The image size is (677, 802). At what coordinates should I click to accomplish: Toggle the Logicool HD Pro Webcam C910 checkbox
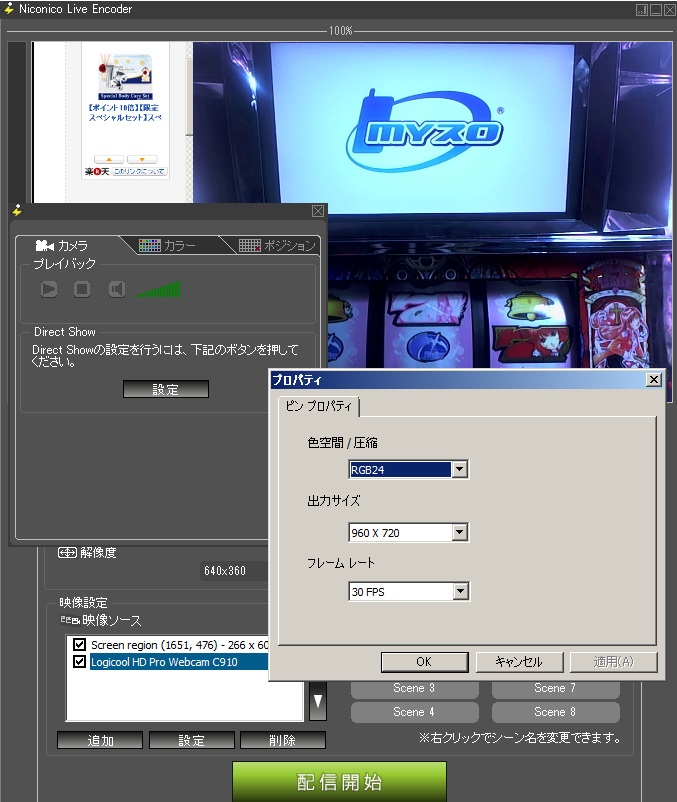pos(79,661)
